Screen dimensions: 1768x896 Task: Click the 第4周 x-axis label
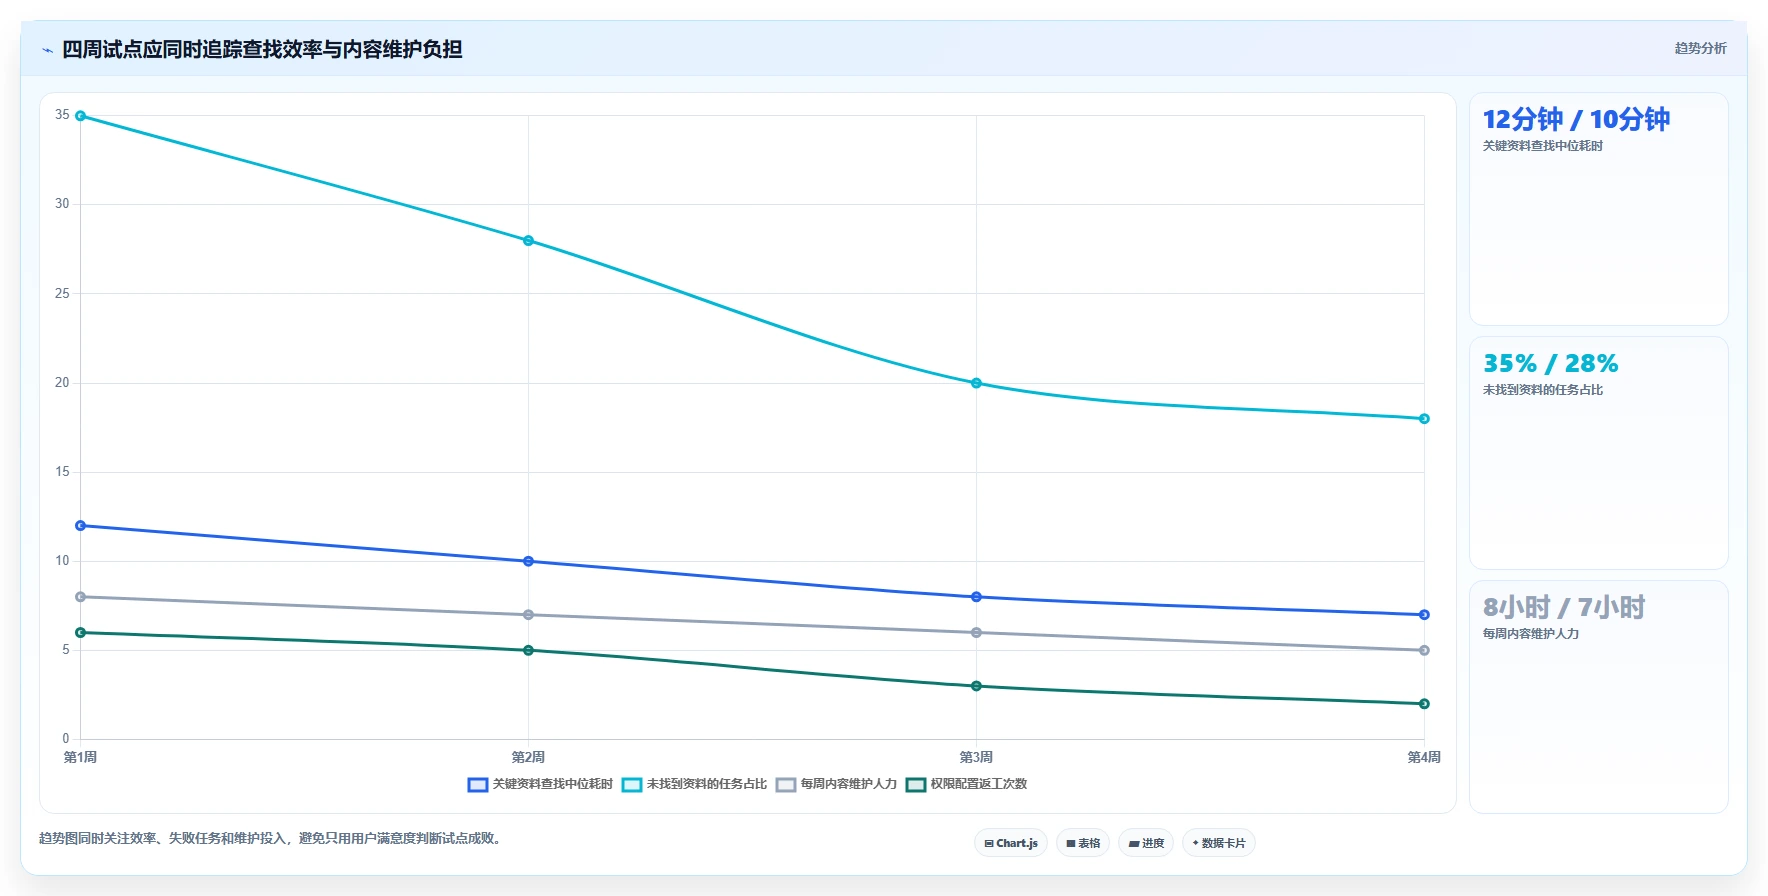tap(1424, 757)
